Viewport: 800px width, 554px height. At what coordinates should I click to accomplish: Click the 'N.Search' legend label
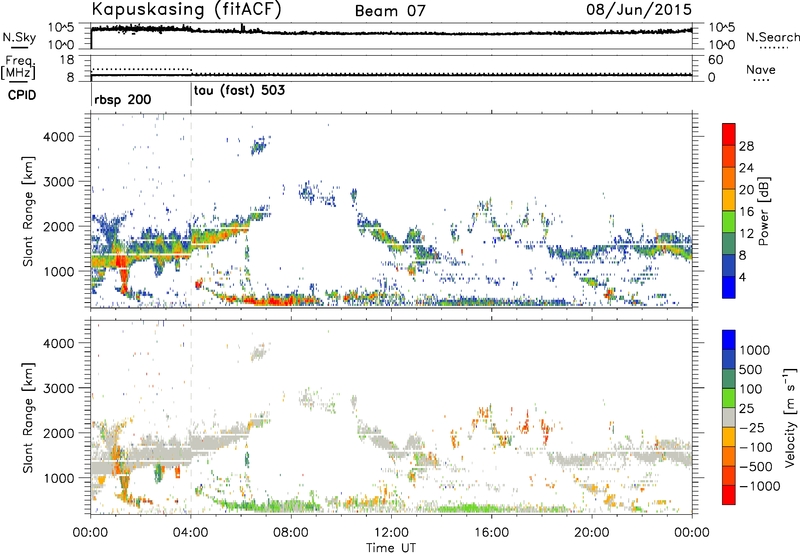click(772, 37)
